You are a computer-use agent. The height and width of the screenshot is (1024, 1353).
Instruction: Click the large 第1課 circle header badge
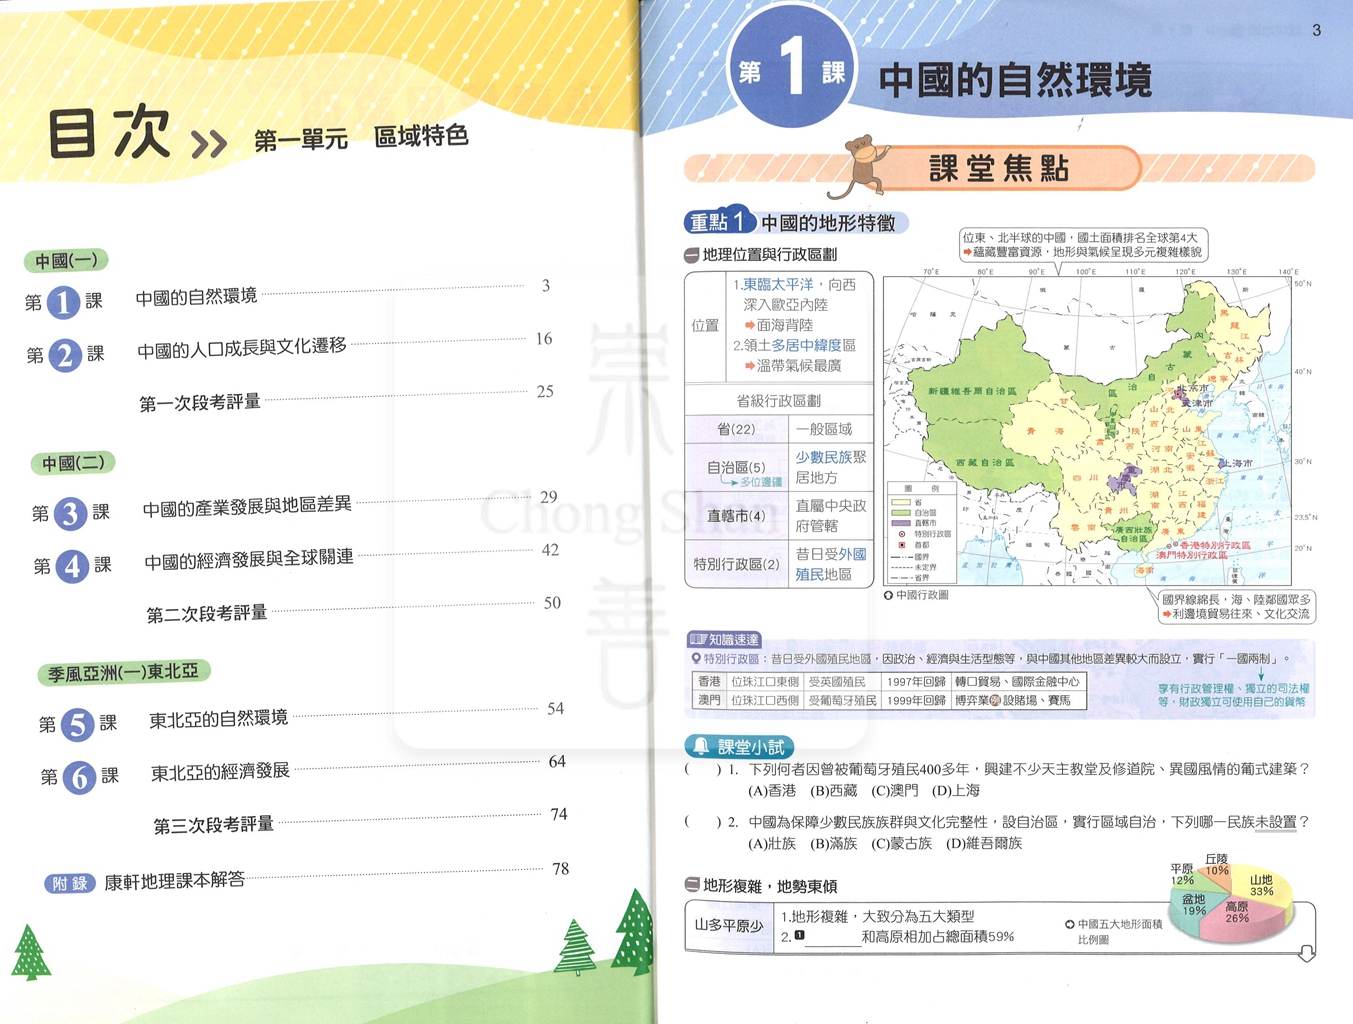792,68
